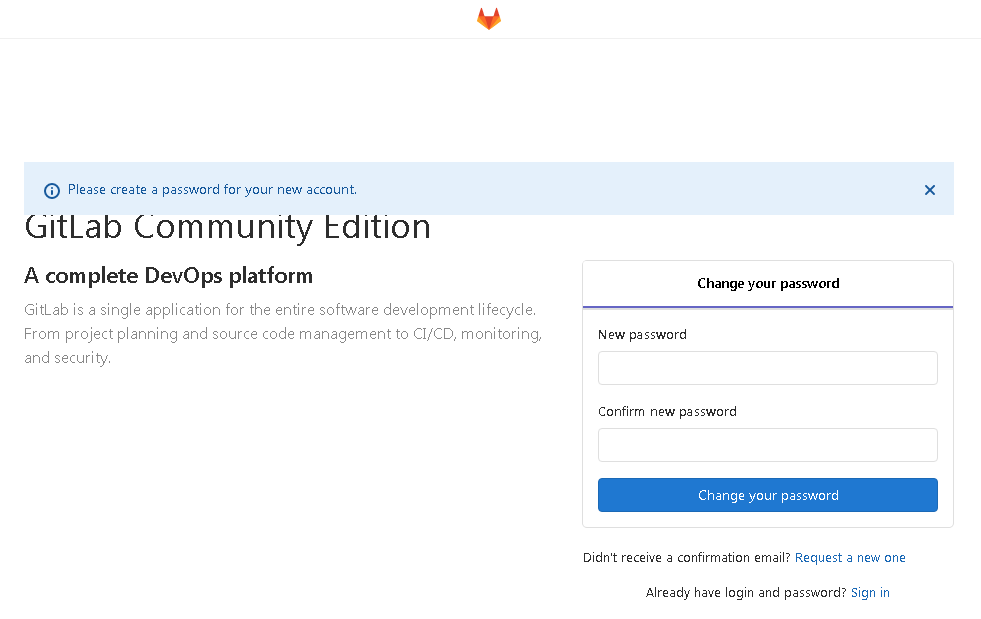This screenshot has width=981, height=619.
Task: Select the Change your password tab header
Action: pos(768,284)
